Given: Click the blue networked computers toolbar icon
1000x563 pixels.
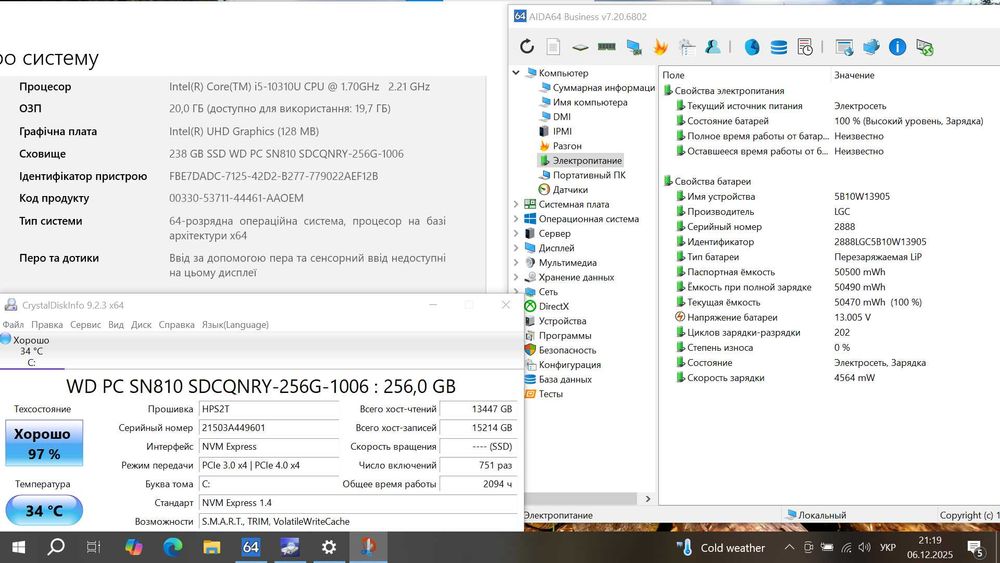Looking at the screenshot, I should 871,47.
